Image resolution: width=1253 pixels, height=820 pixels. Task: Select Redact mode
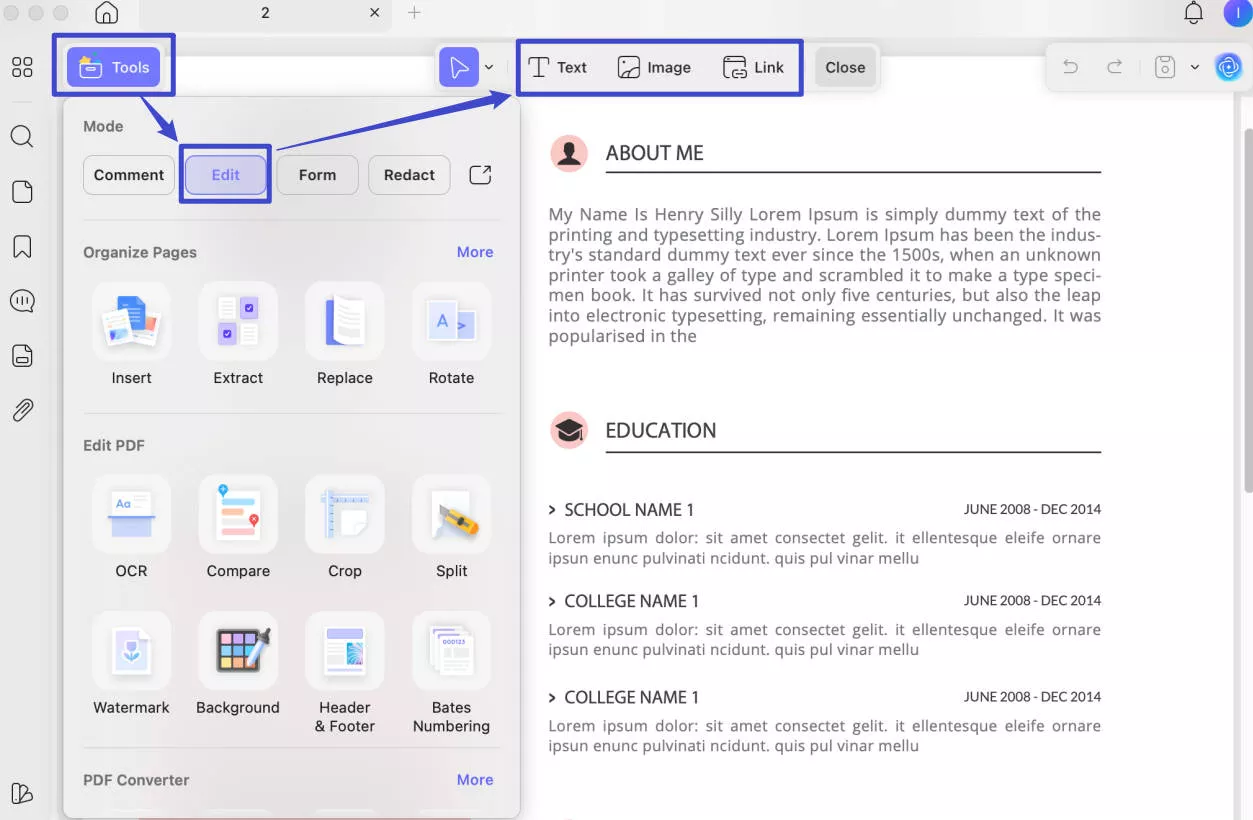coord(409,174)
